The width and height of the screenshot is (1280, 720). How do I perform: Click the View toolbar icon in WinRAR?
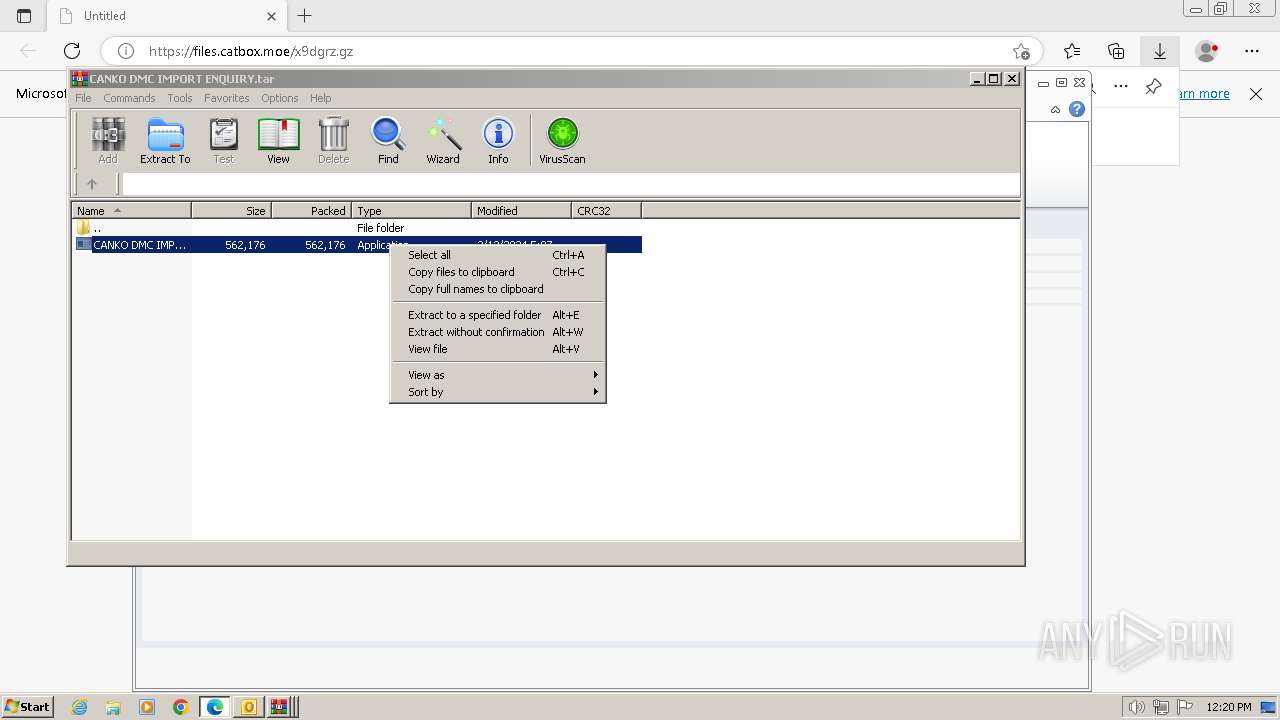pos(278,140)
